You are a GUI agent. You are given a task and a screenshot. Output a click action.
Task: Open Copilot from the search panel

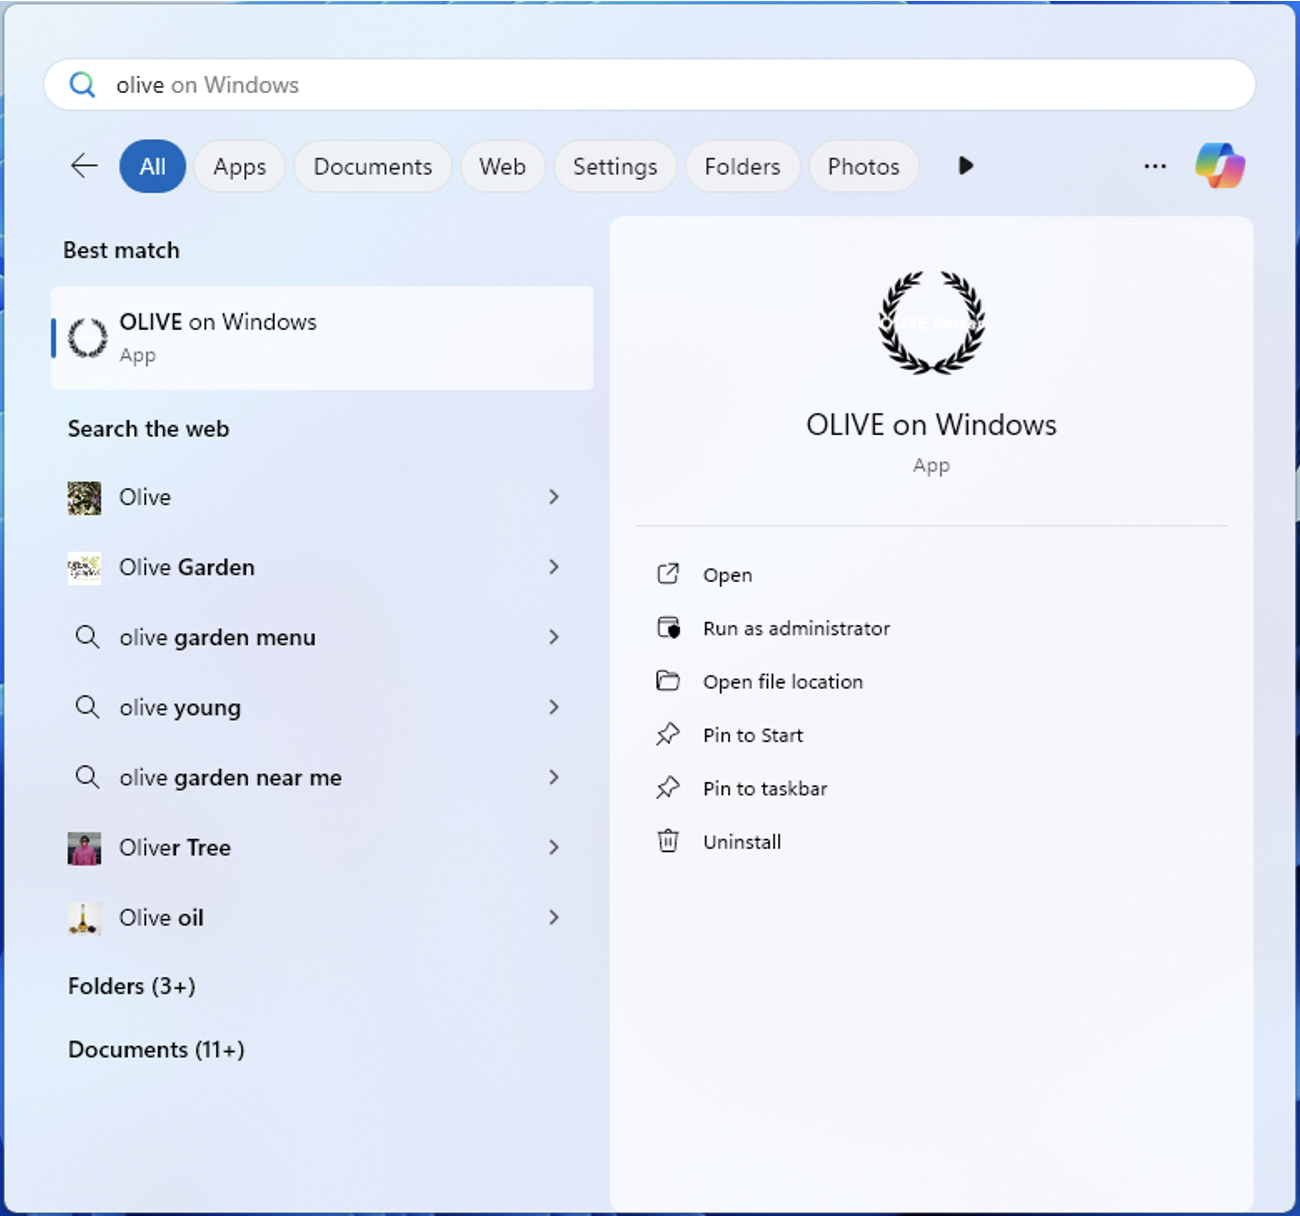pyautogui.click(x=1218, y=166)
